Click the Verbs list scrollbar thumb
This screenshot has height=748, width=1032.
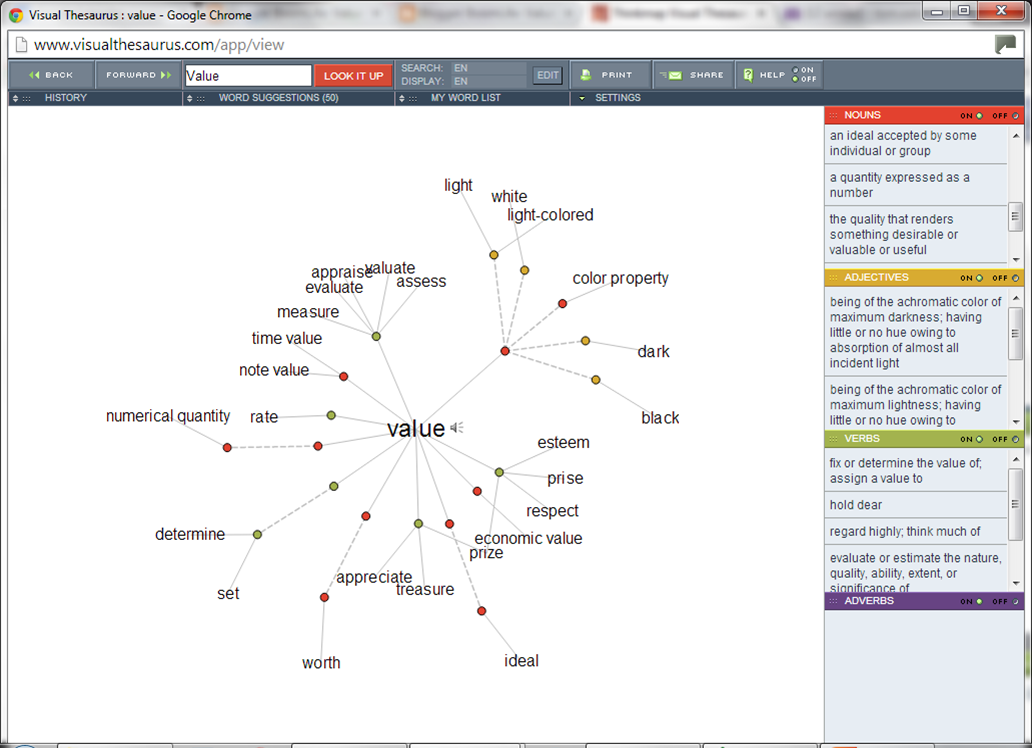1016,504
